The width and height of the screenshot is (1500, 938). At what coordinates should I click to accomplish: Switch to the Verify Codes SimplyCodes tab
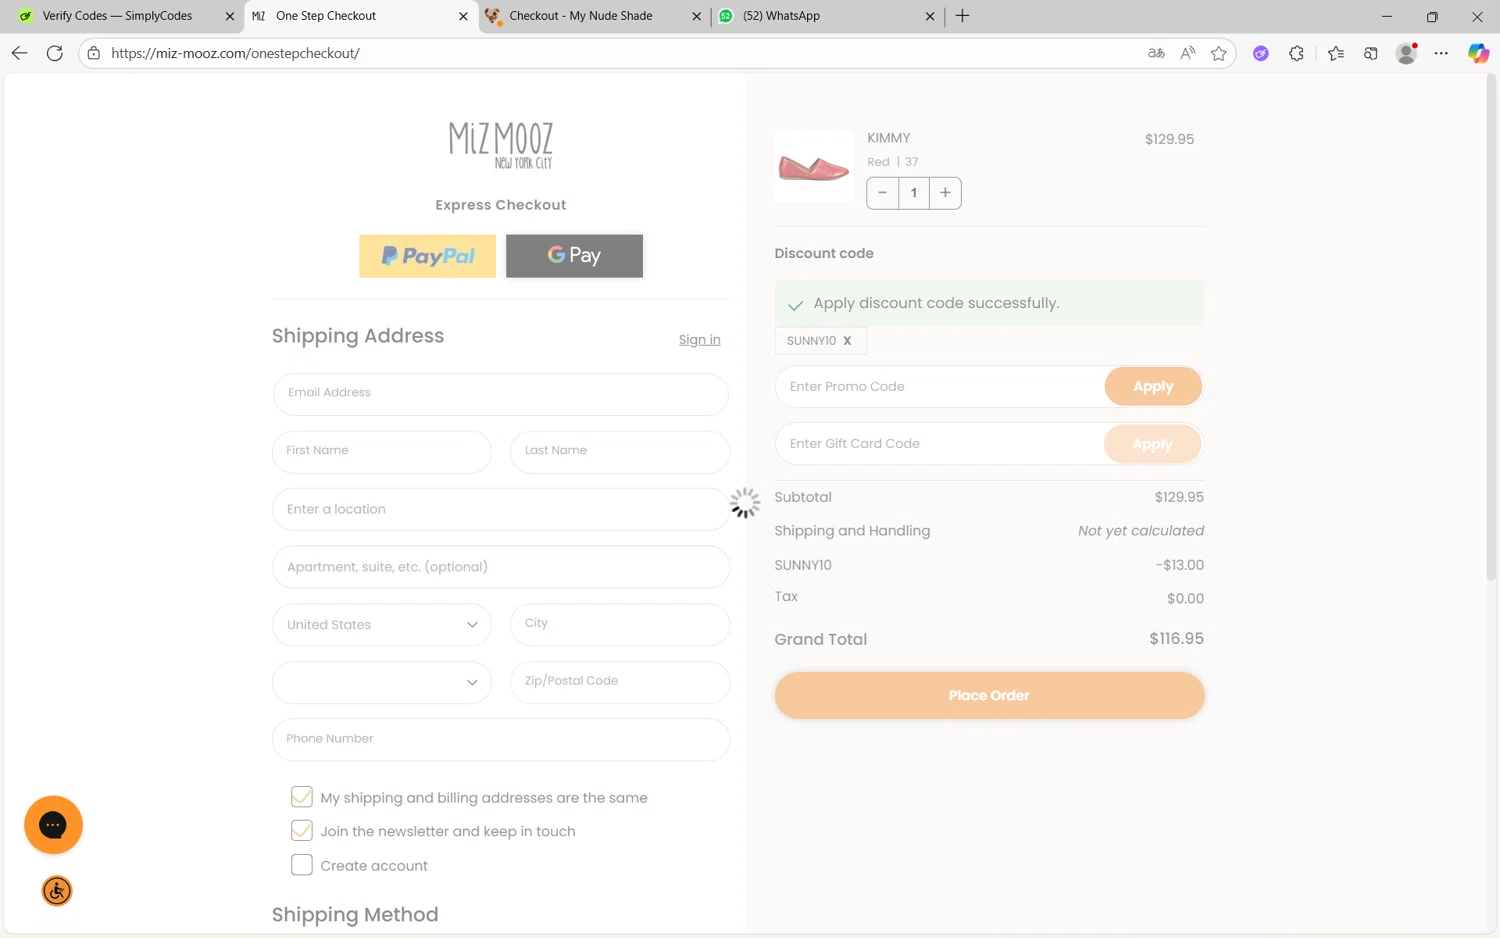pyautogui.click(x=117, y=16)
